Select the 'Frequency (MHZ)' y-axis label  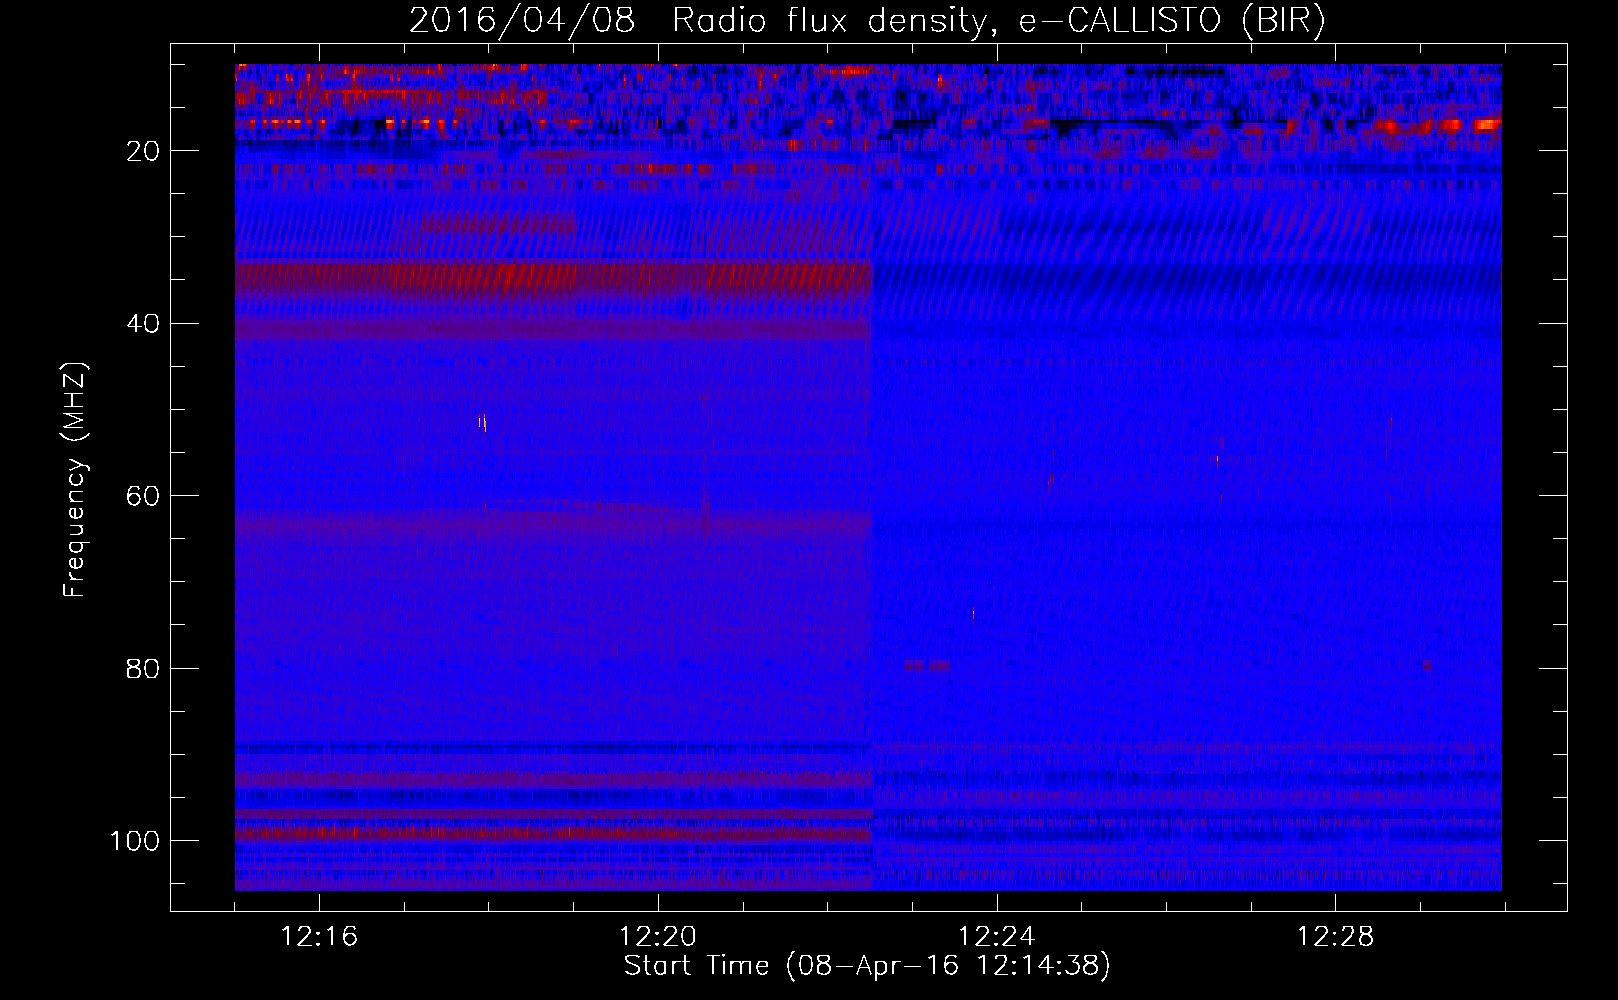(75, 480)
